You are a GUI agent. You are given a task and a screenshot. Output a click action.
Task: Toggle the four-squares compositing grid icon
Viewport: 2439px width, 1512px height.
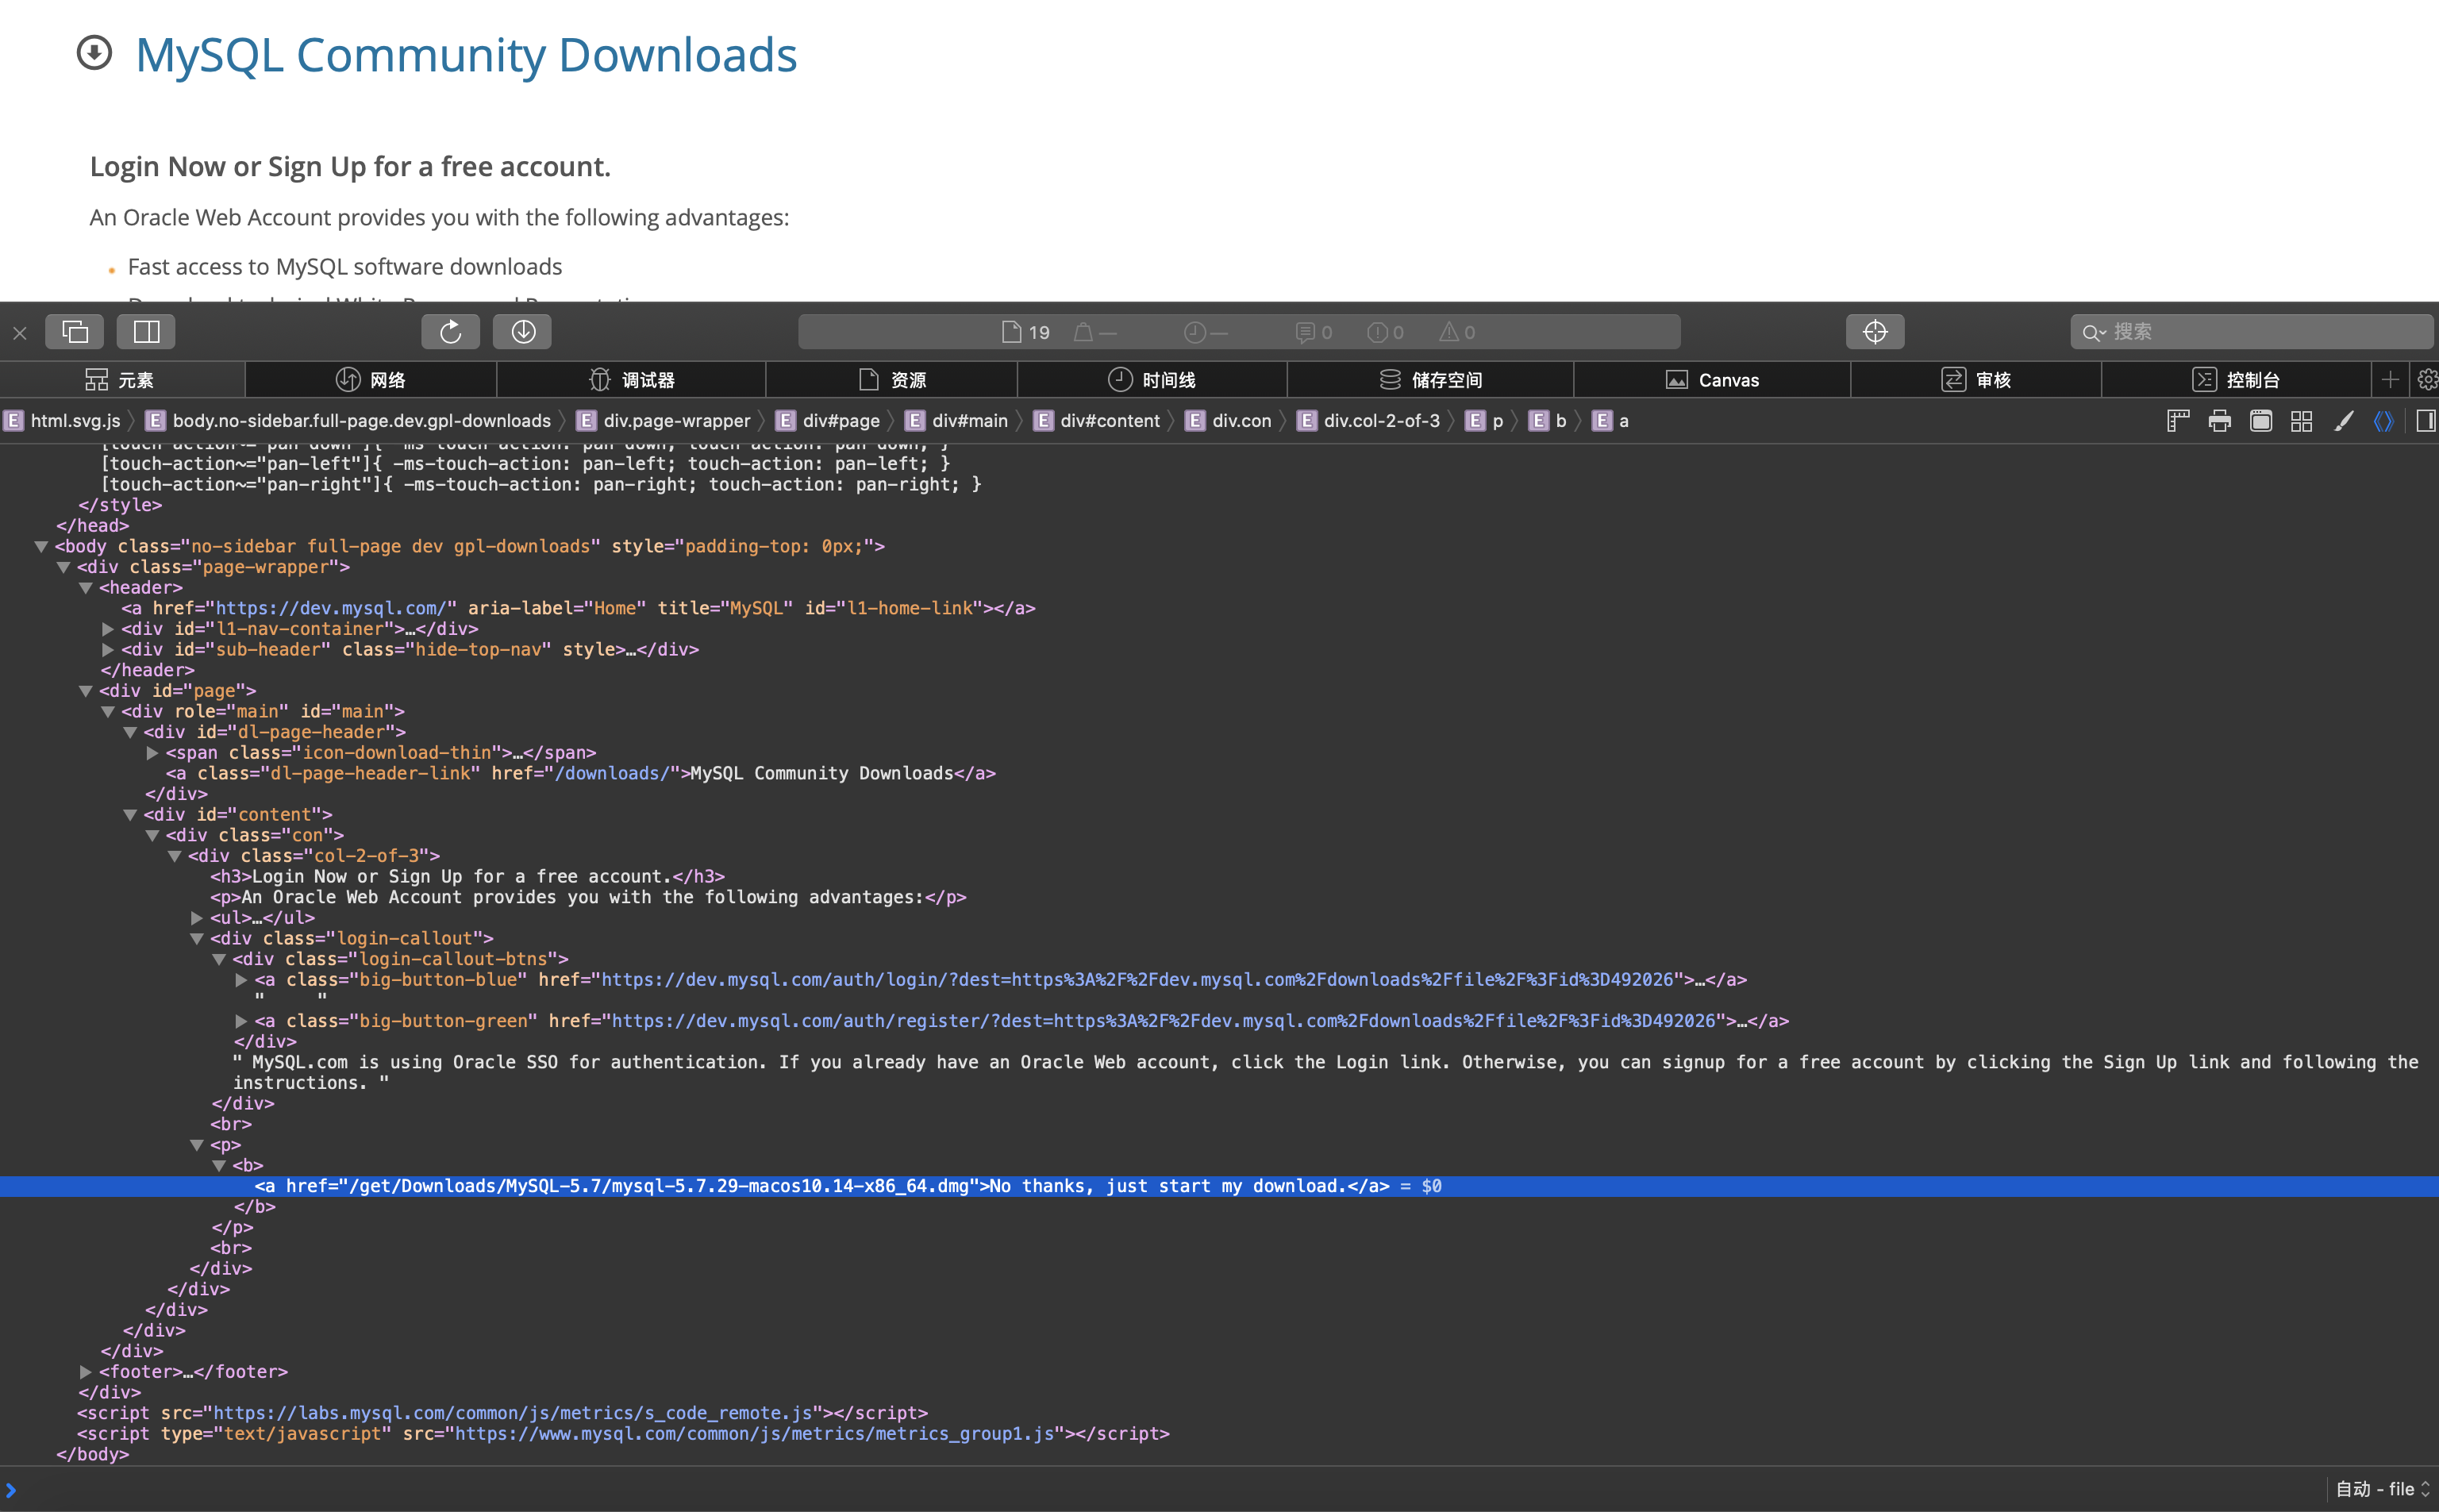(x=2302, y=421)
